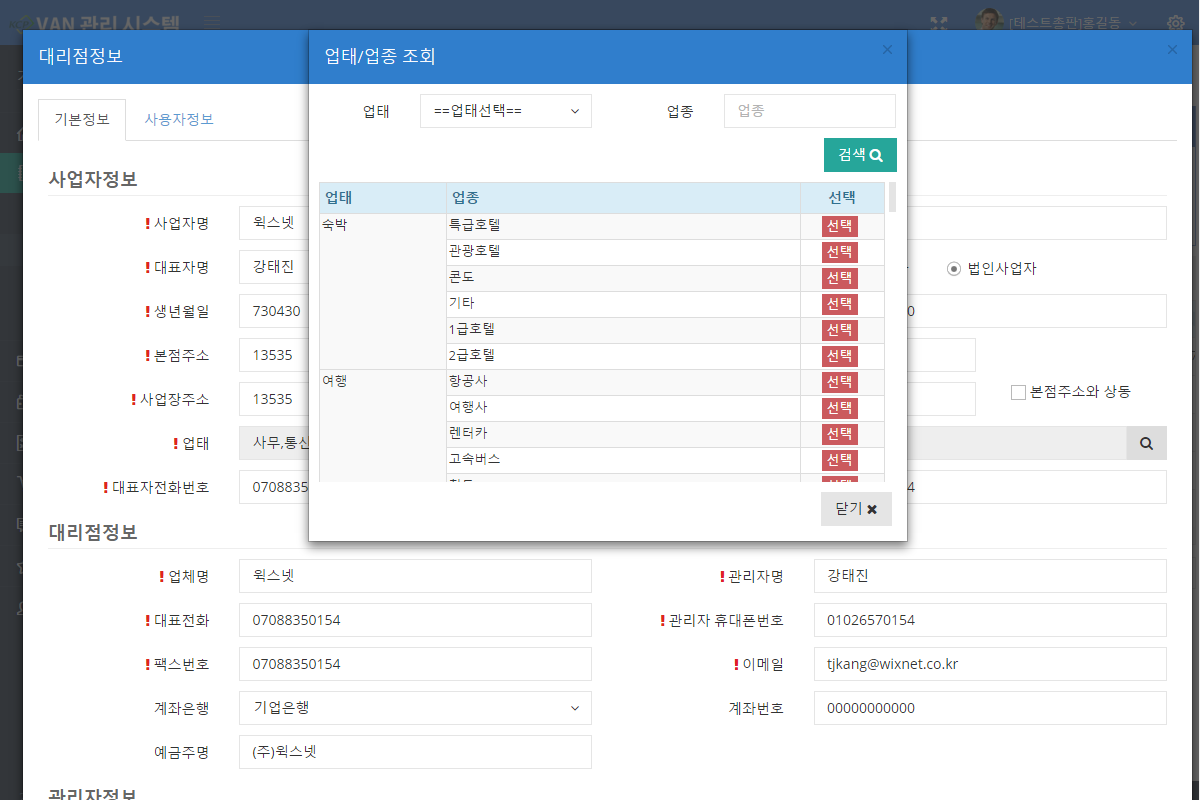
Task: Close the lookup with 닫기 button
Action: click(x=856, y=509)
